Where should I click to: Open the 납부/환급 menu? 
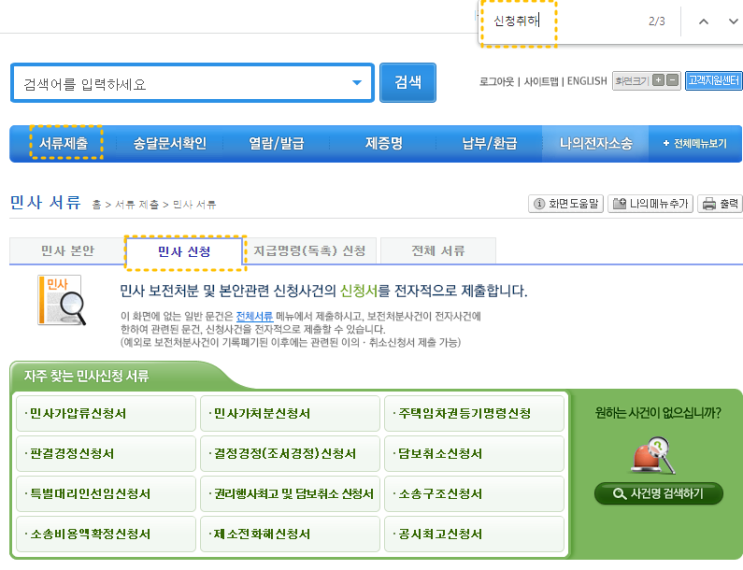(x=489, y=143)
